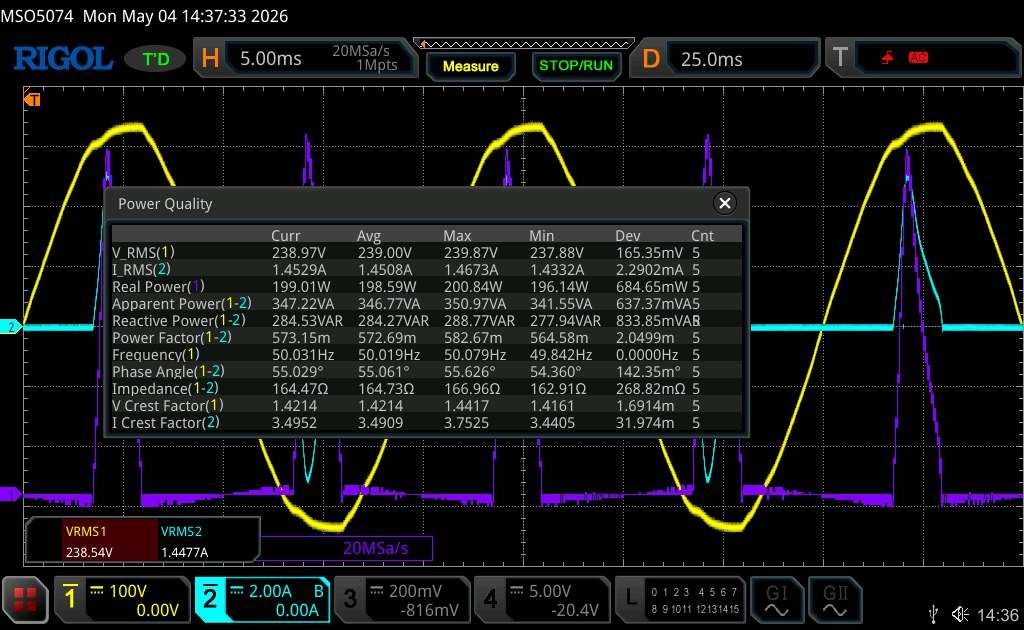Click the Impedance(1-2) row label
The height and width of the screenshot is (630, 1024).
click(165, 388)
